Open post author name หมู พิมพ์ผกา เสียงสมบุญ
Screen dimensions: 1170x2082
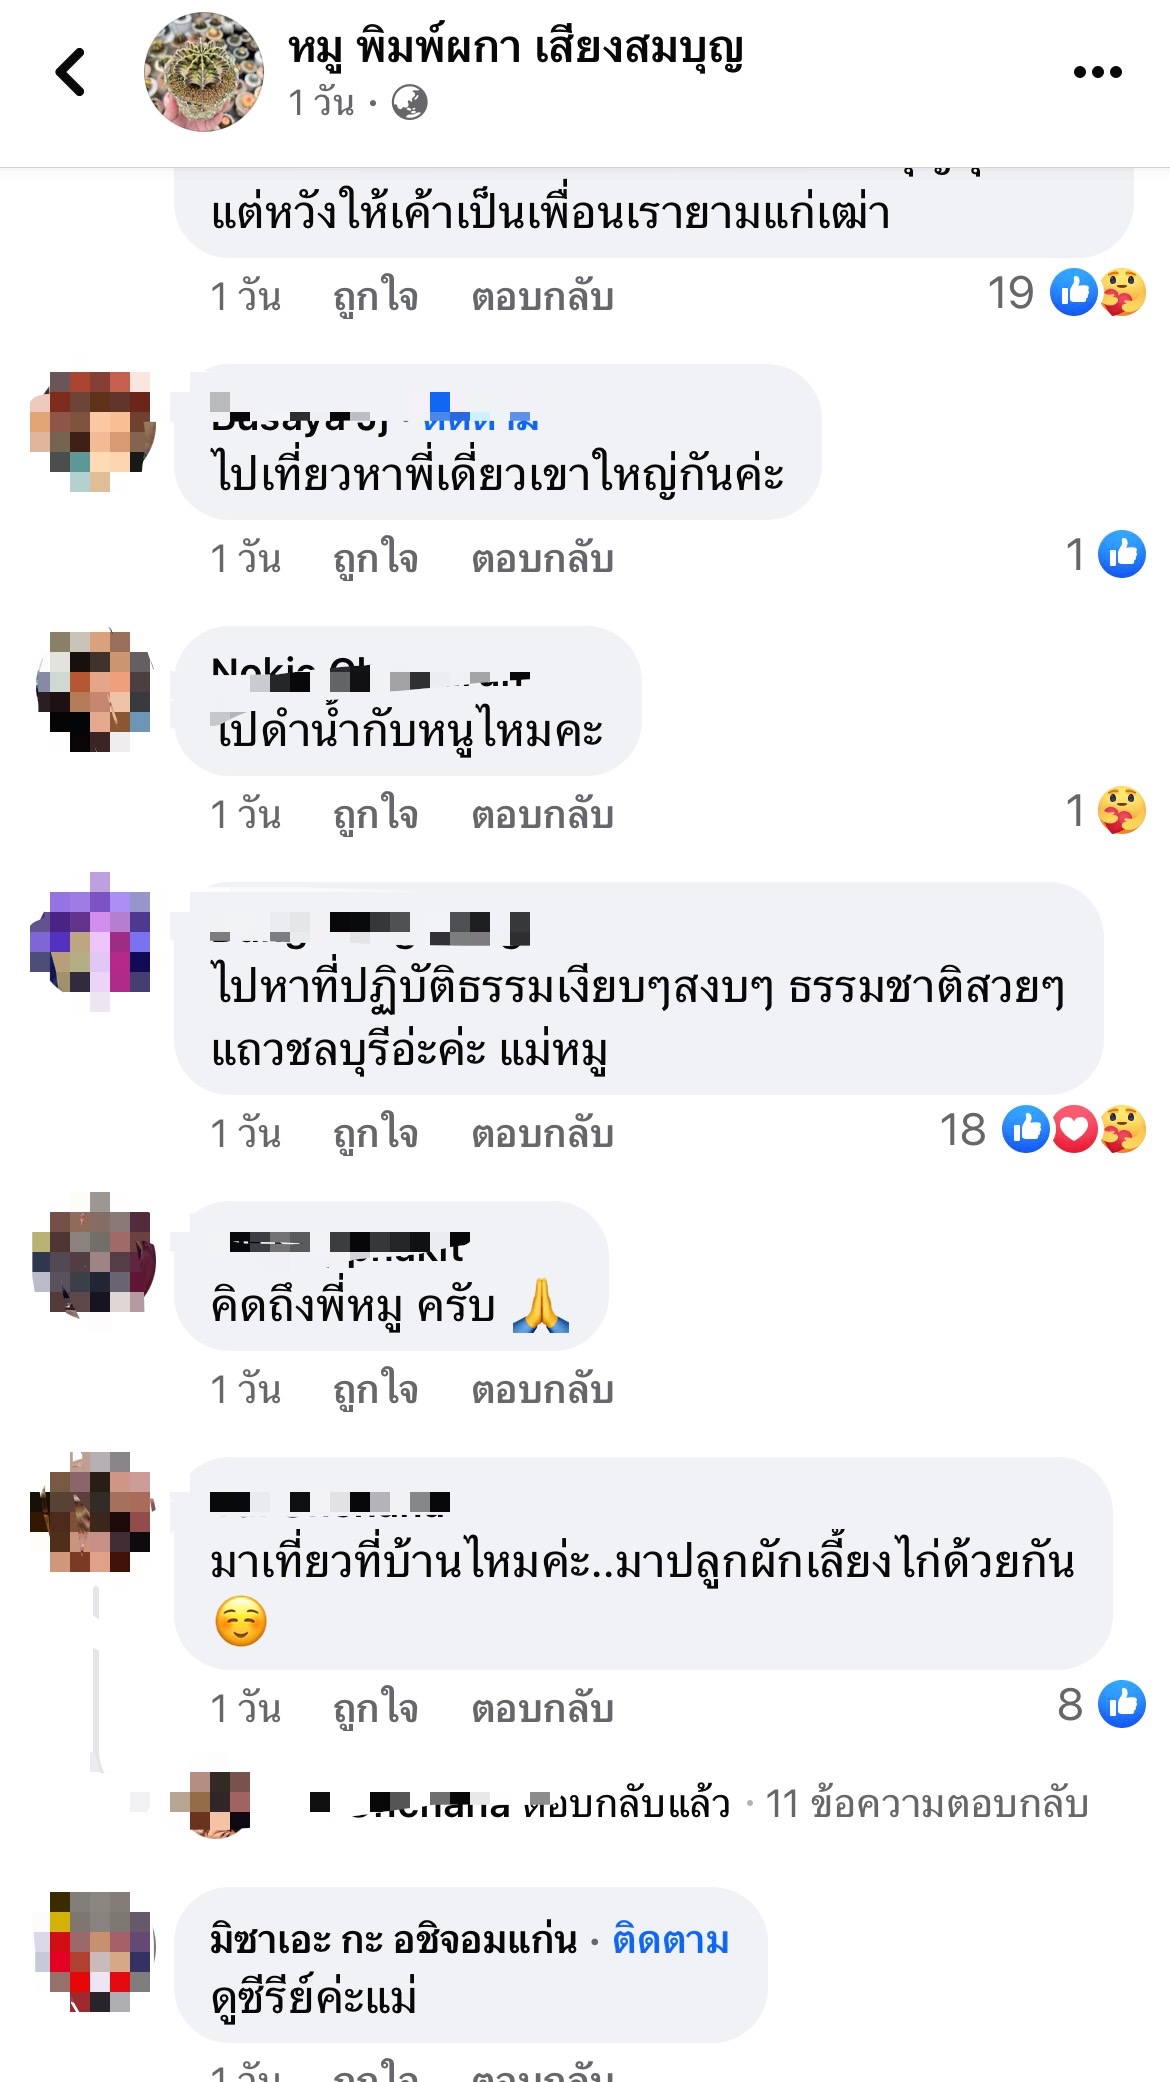516,48
